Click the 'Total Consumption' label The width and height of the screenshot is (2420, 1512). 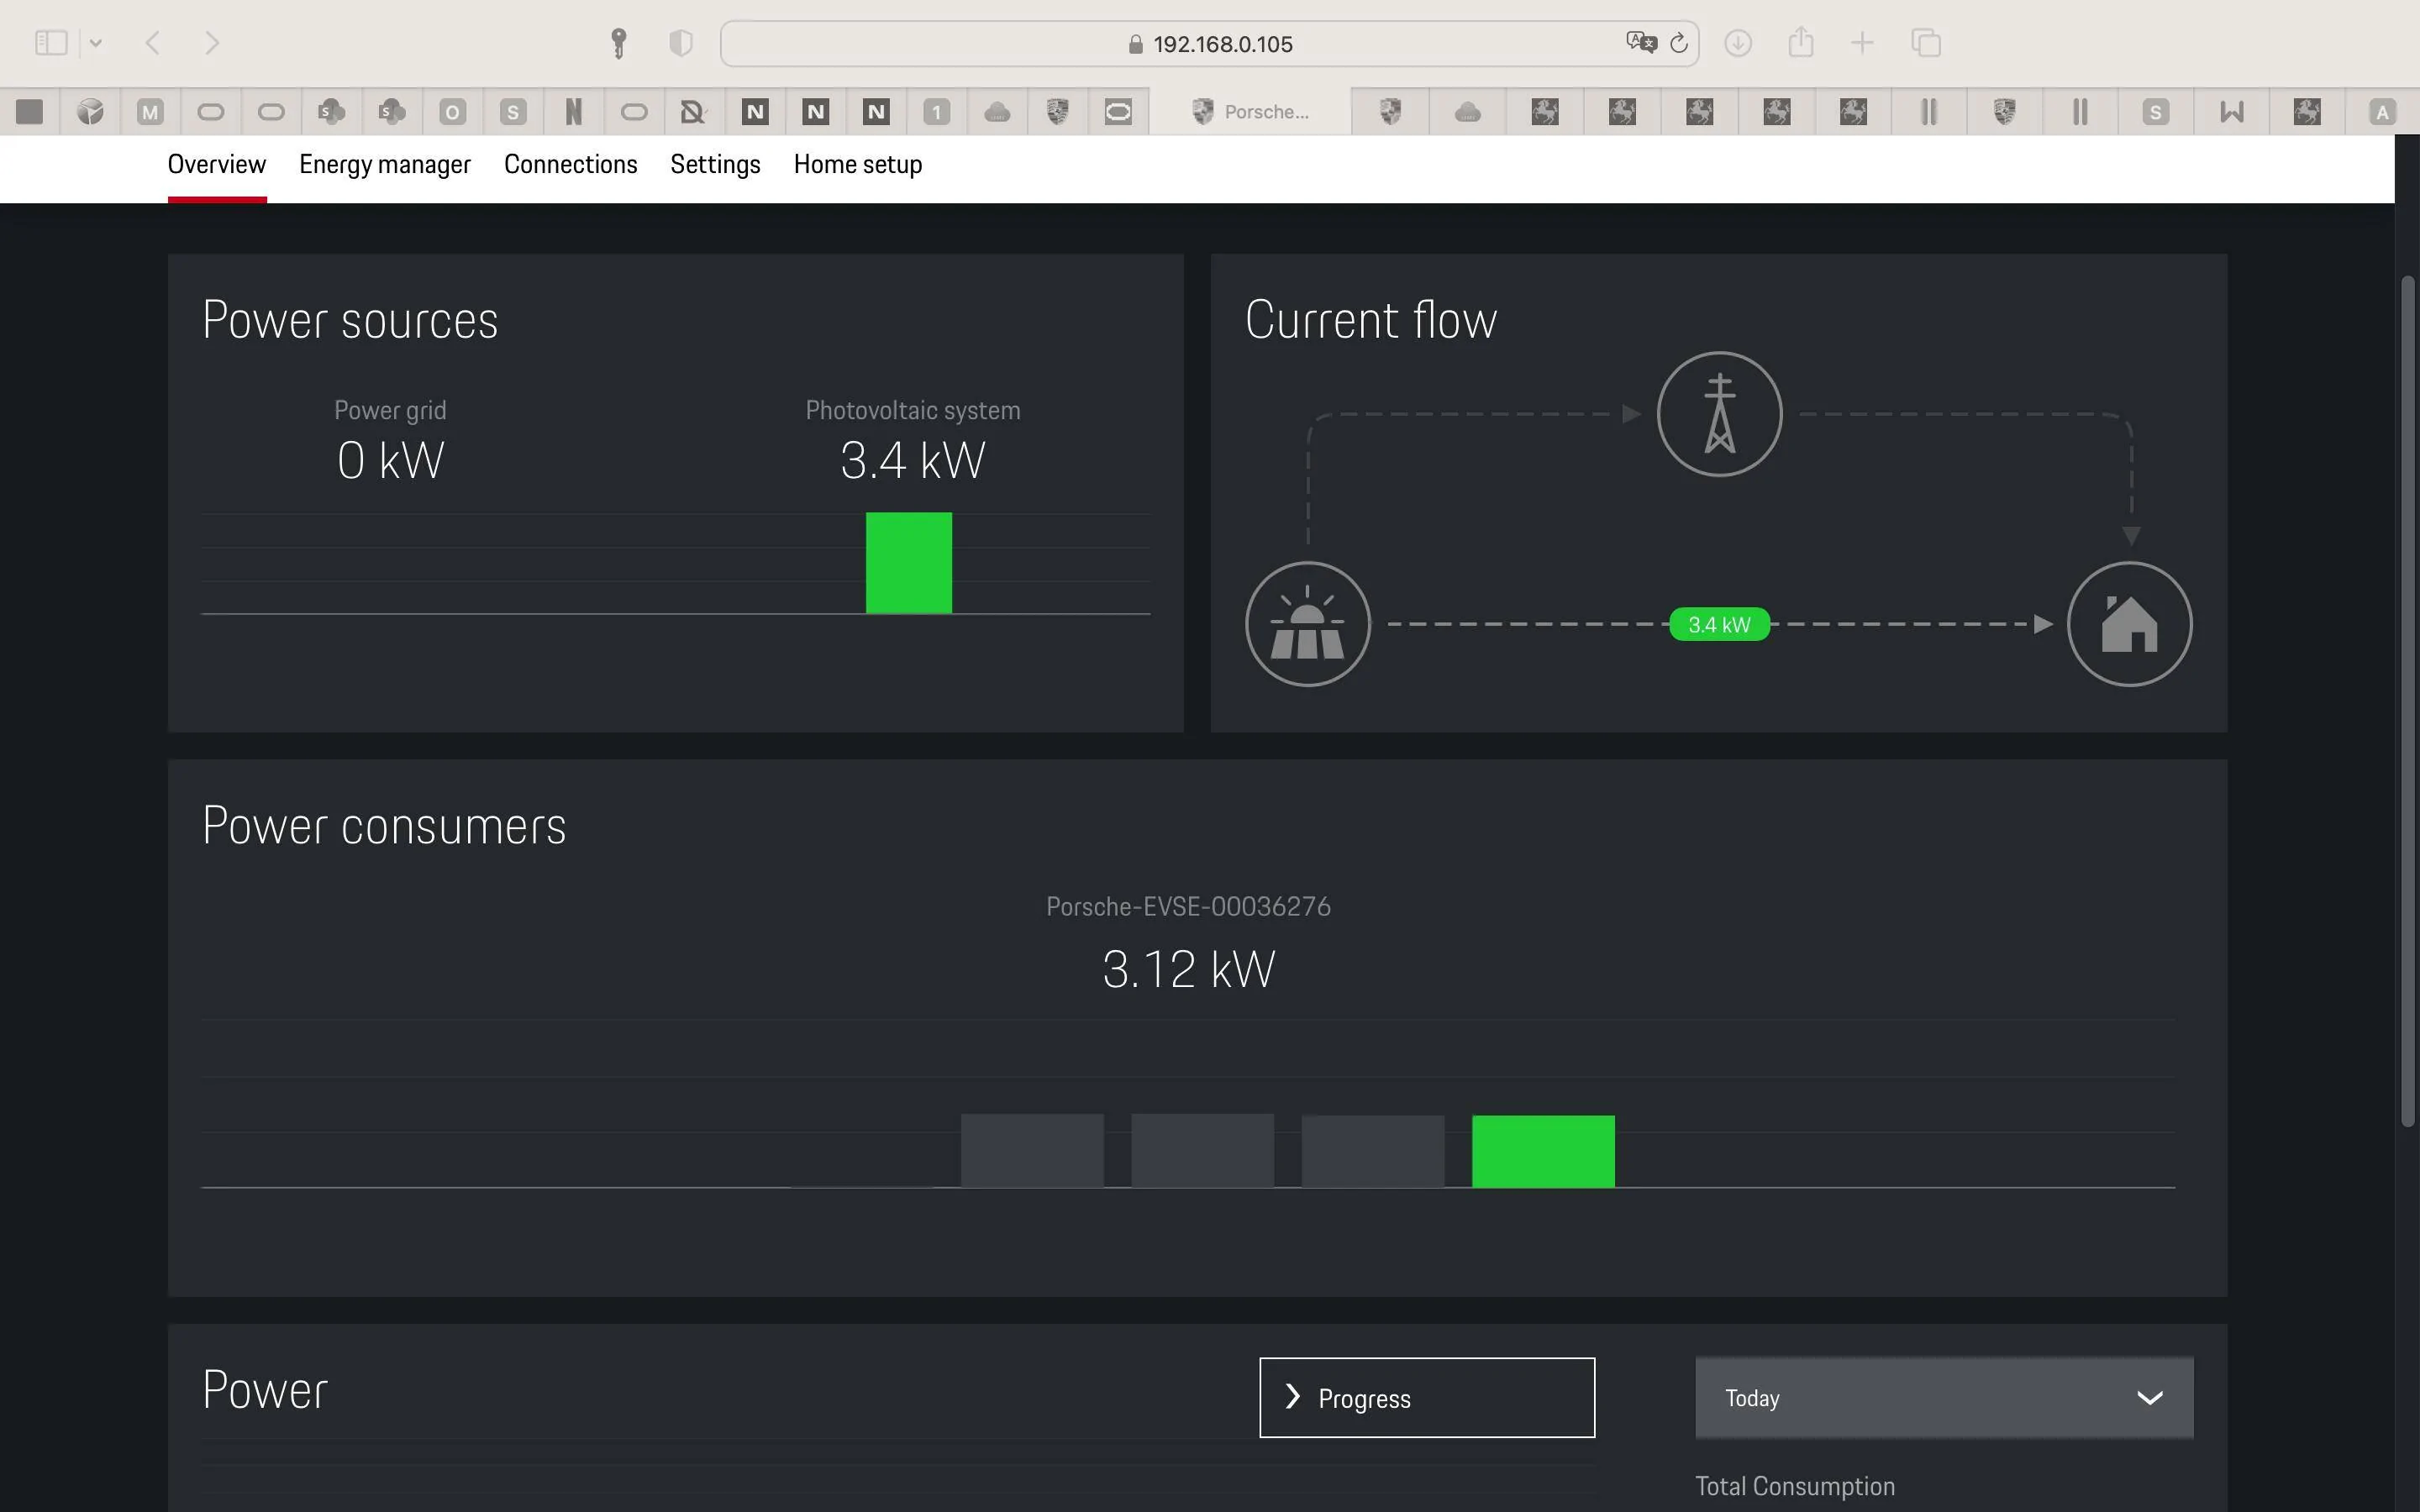pos(1794,1486)
